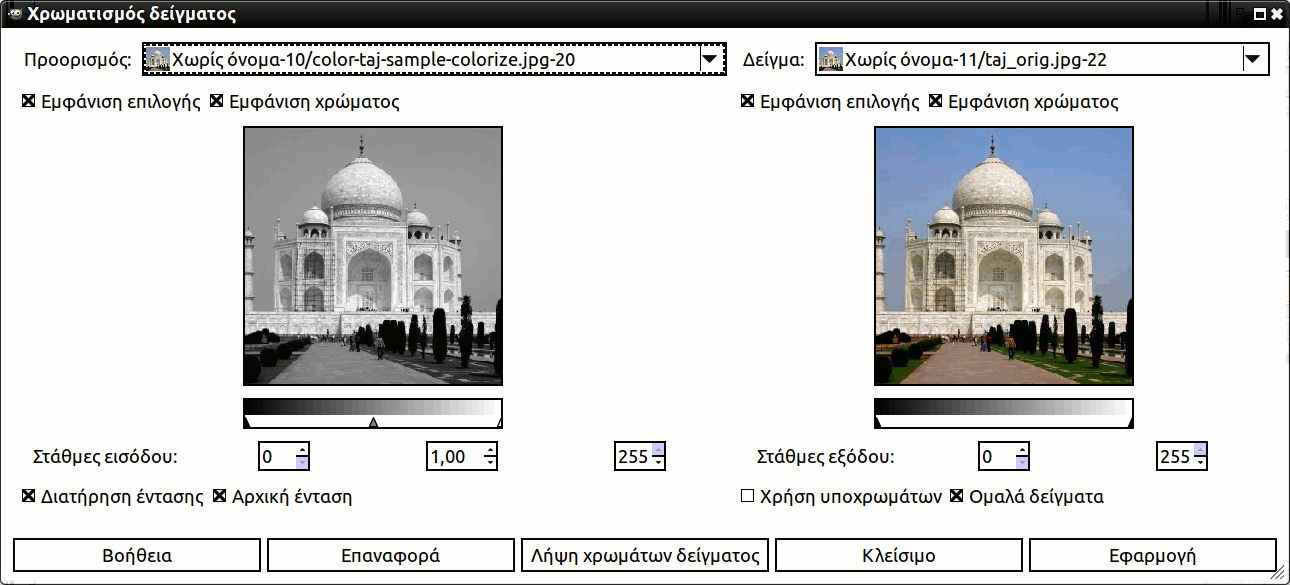The width and height of the screenshot is (1290, 585).
Task: Click the gray midpoint input level slider handle
Action: [x=373, y=423]
